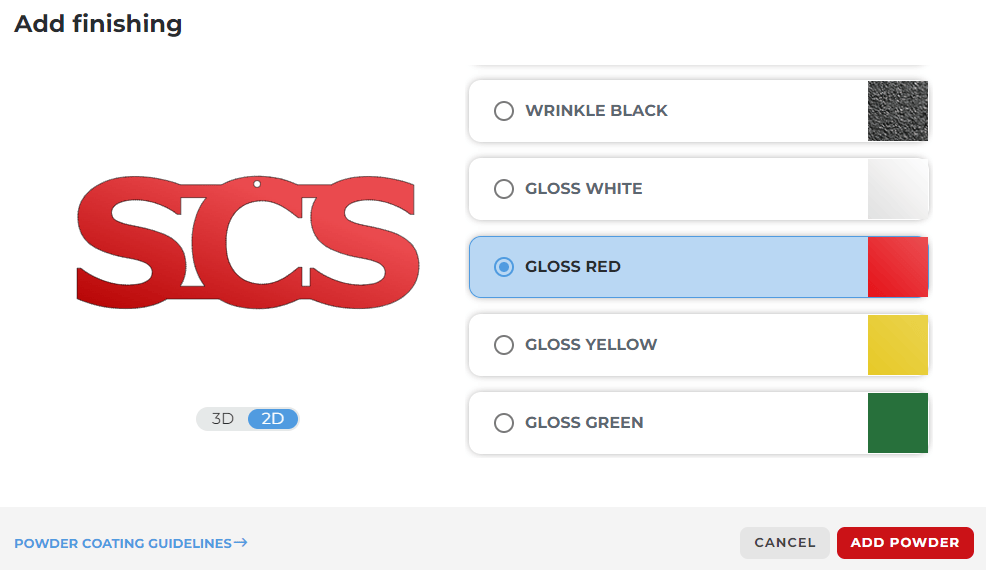986x570 pixels.
Task: Click the Gloss Red radio button
Action: click(x=504, y=267)
